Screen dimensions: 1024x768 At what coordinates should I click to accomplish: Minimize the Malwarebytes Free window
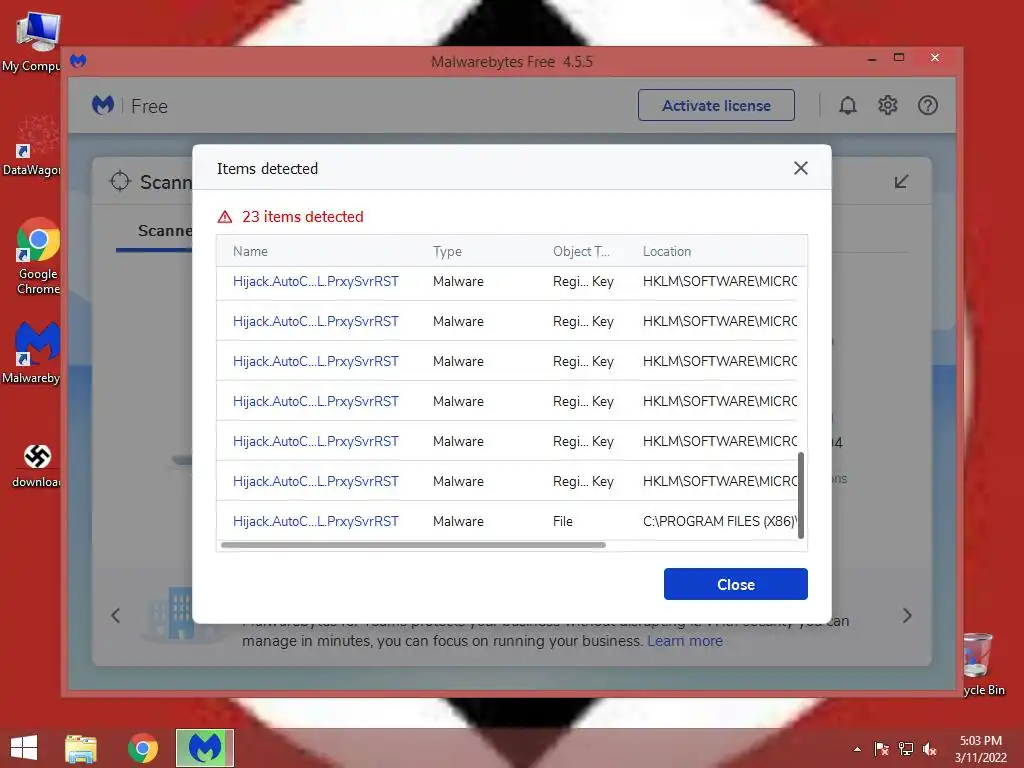pyautogui.click(x=872, y=59)
